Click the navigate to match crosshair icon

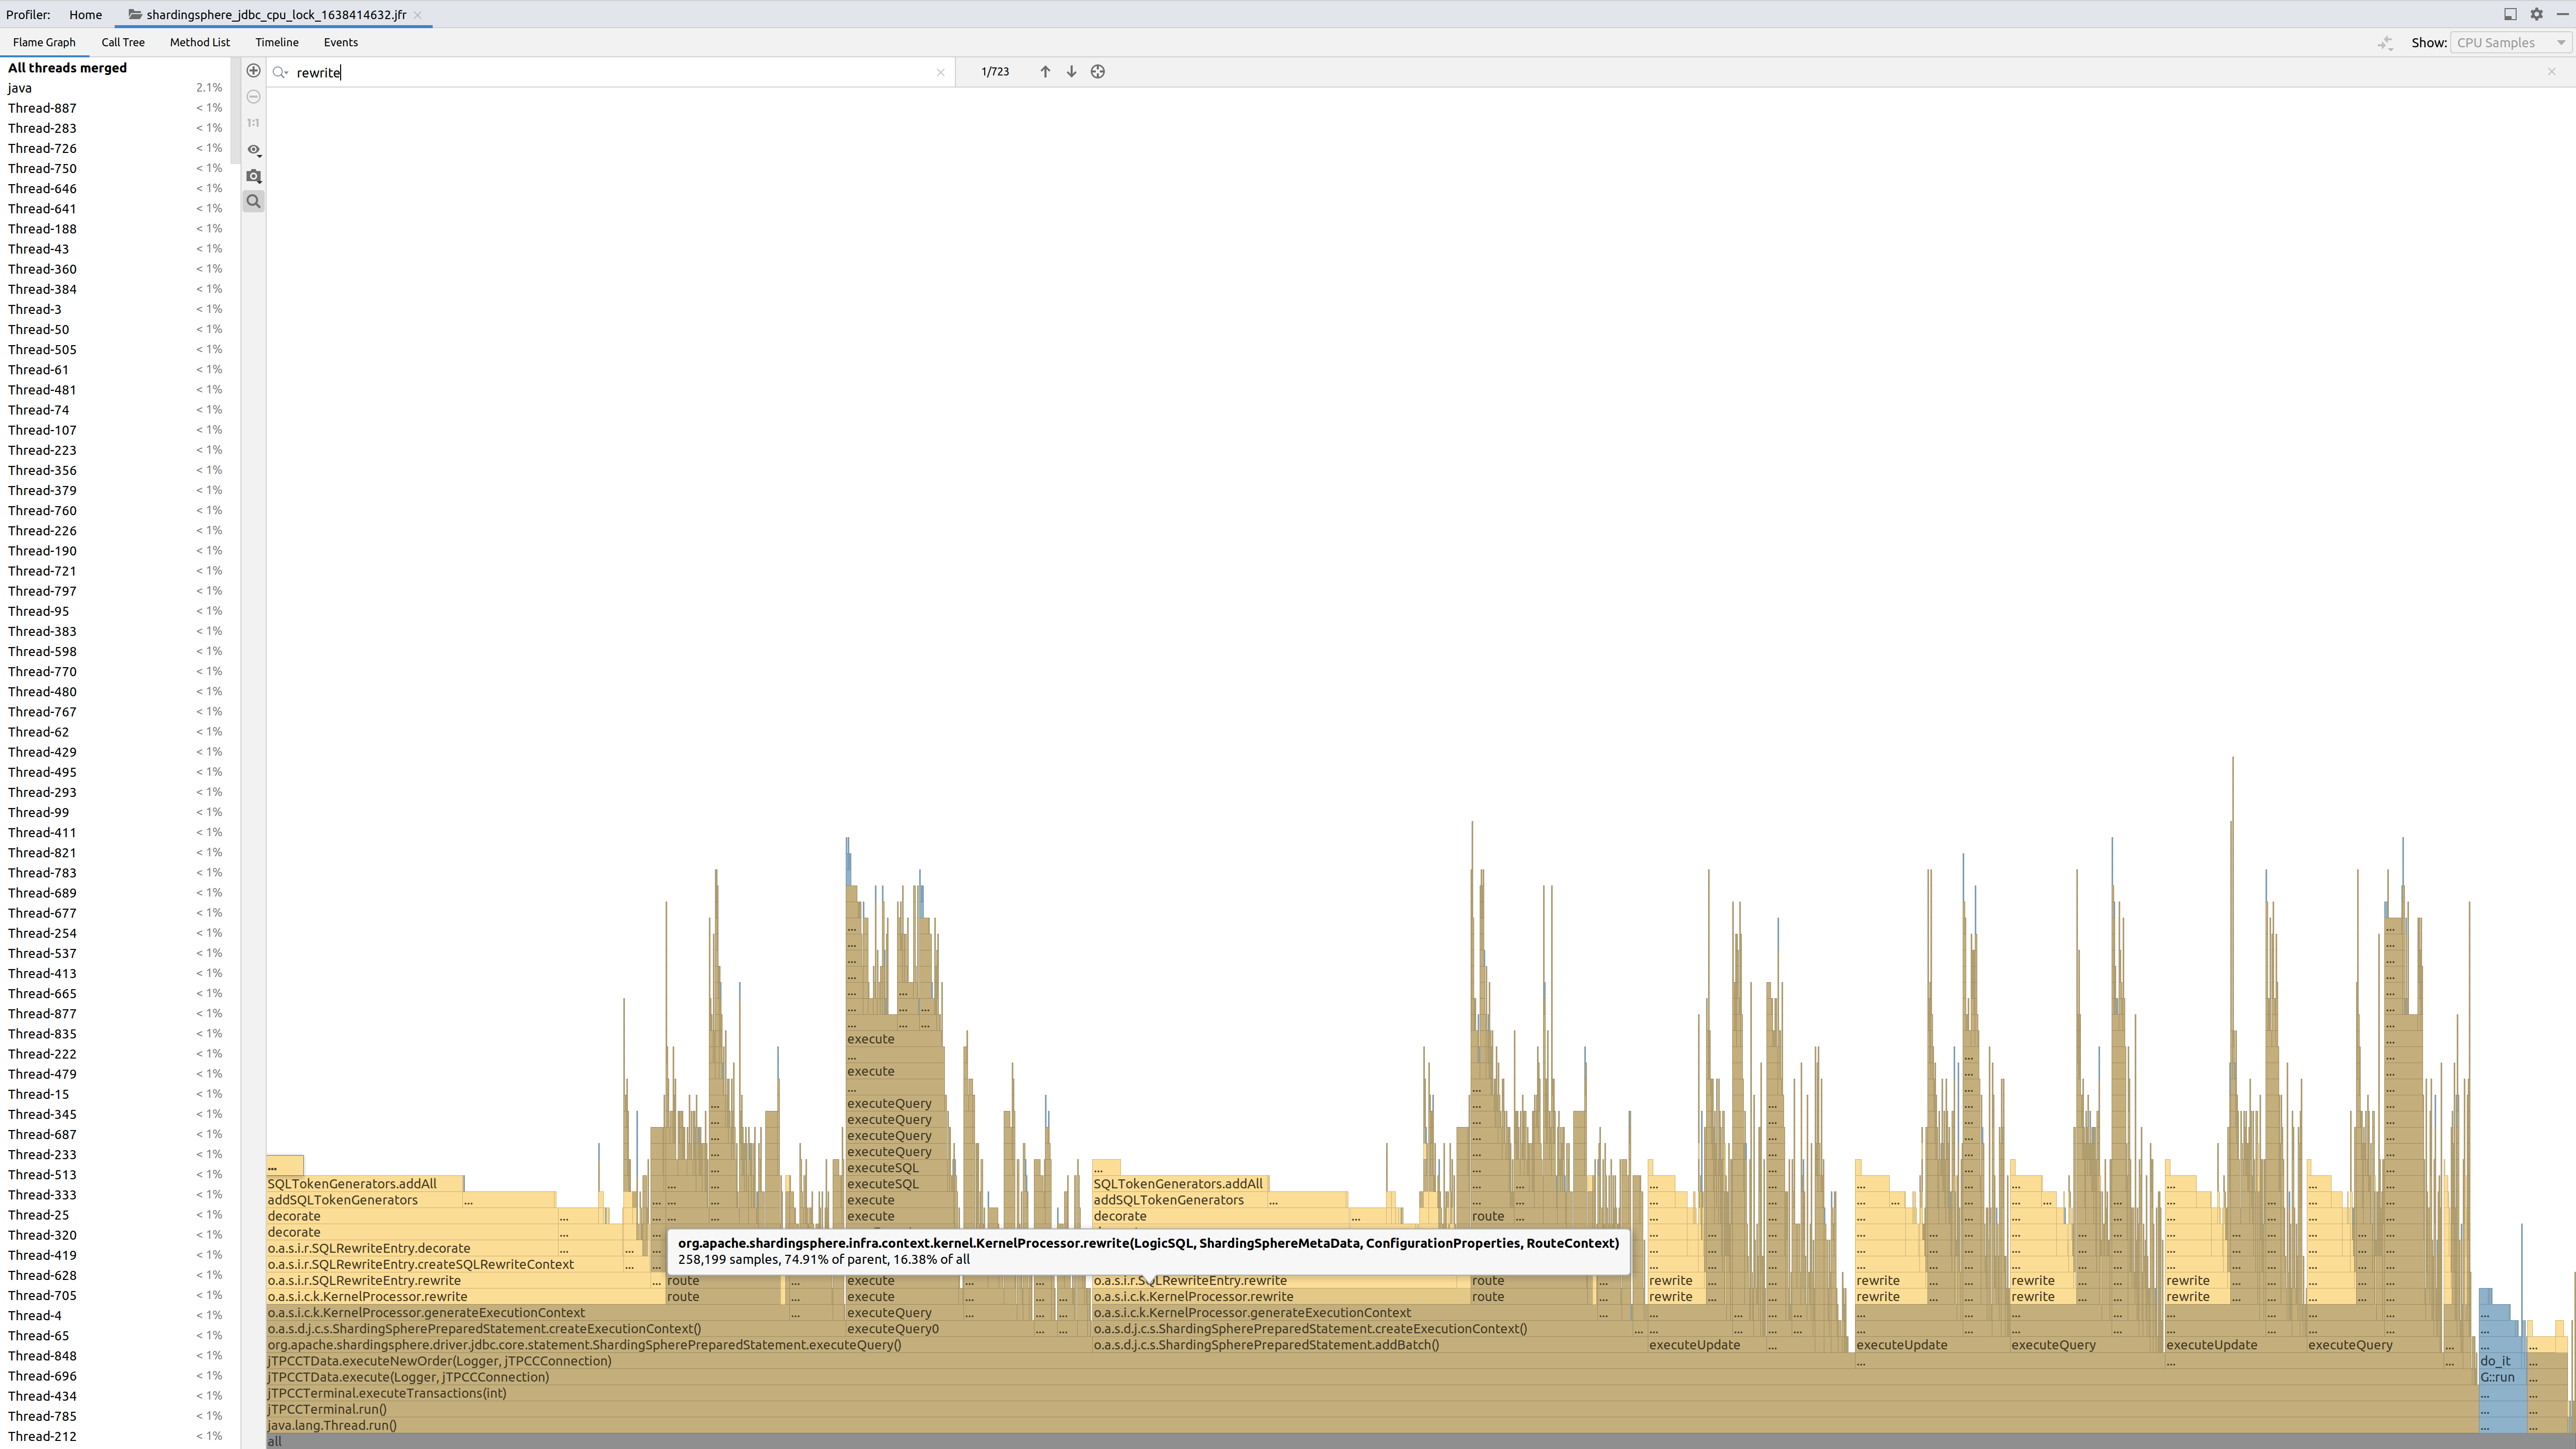(x=1098, y=72)
